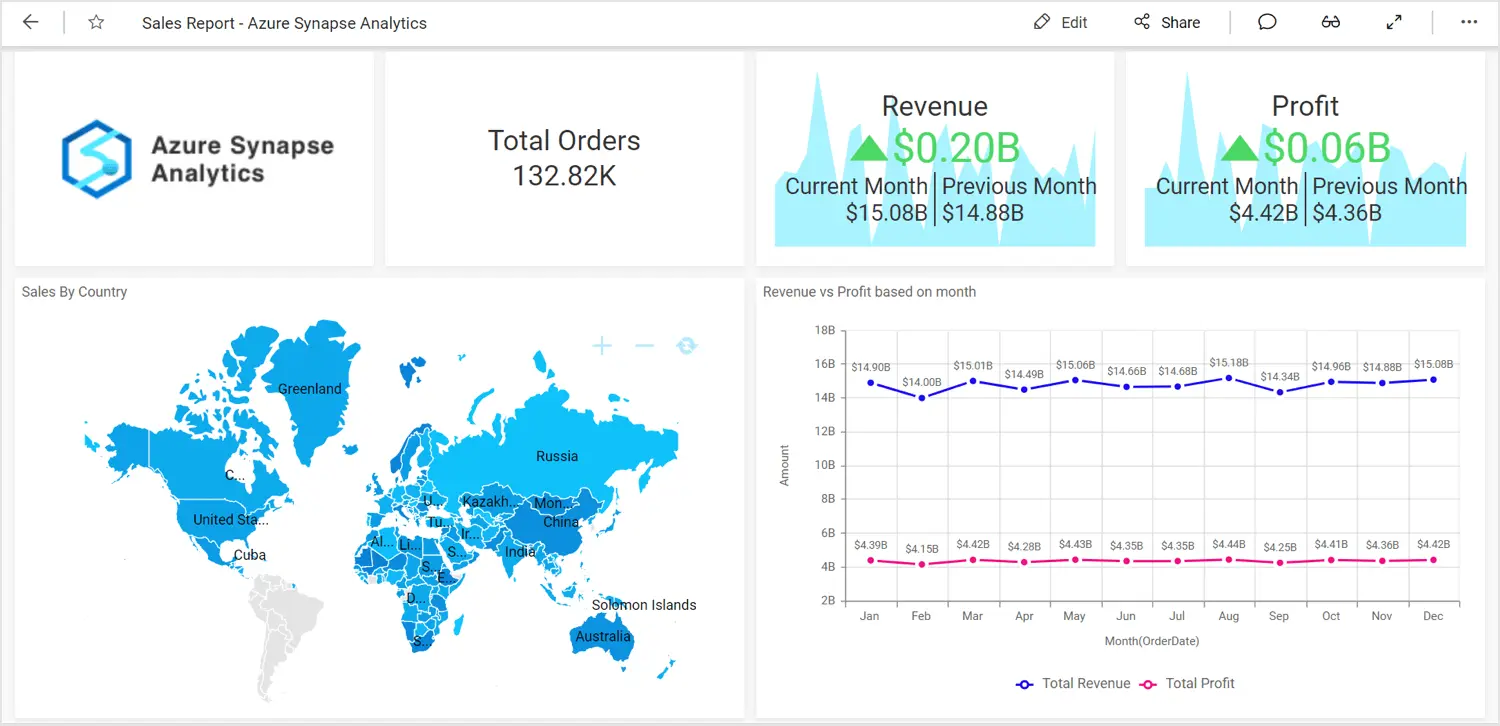Zoom in on map with plus icon
Viewport: 1500px width, 726px height.
tap(602, 346)
